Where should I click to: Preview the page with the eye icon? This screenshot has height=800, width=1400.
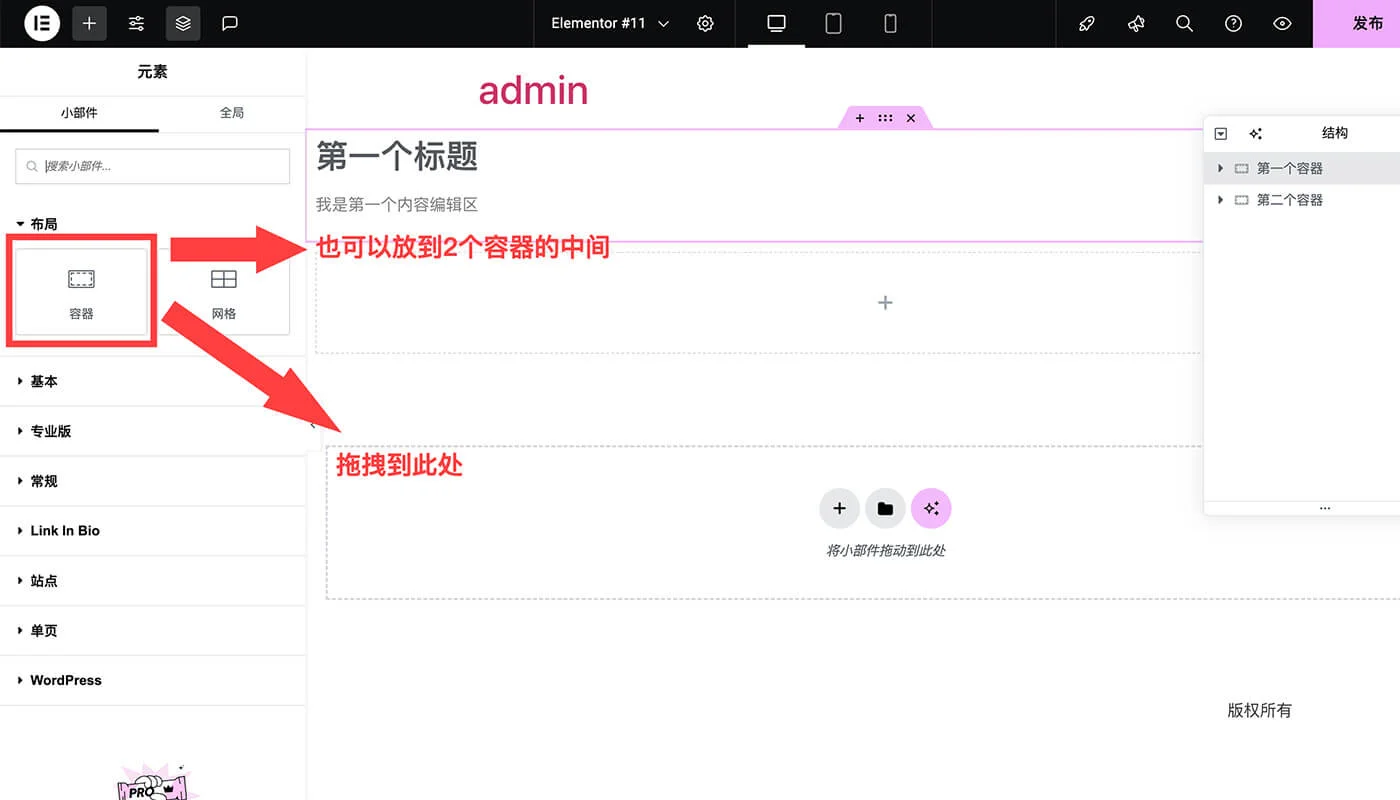point(1282,23)
